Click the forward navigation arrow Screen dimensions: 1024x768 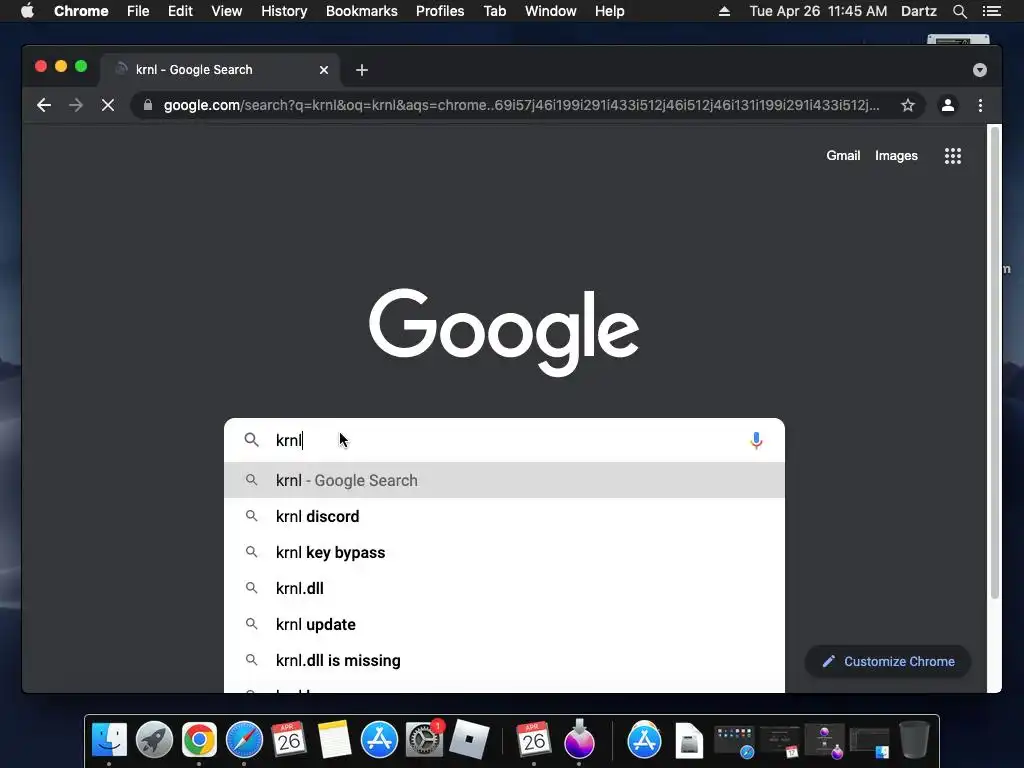pyautogui.click(x=76, y=105)
